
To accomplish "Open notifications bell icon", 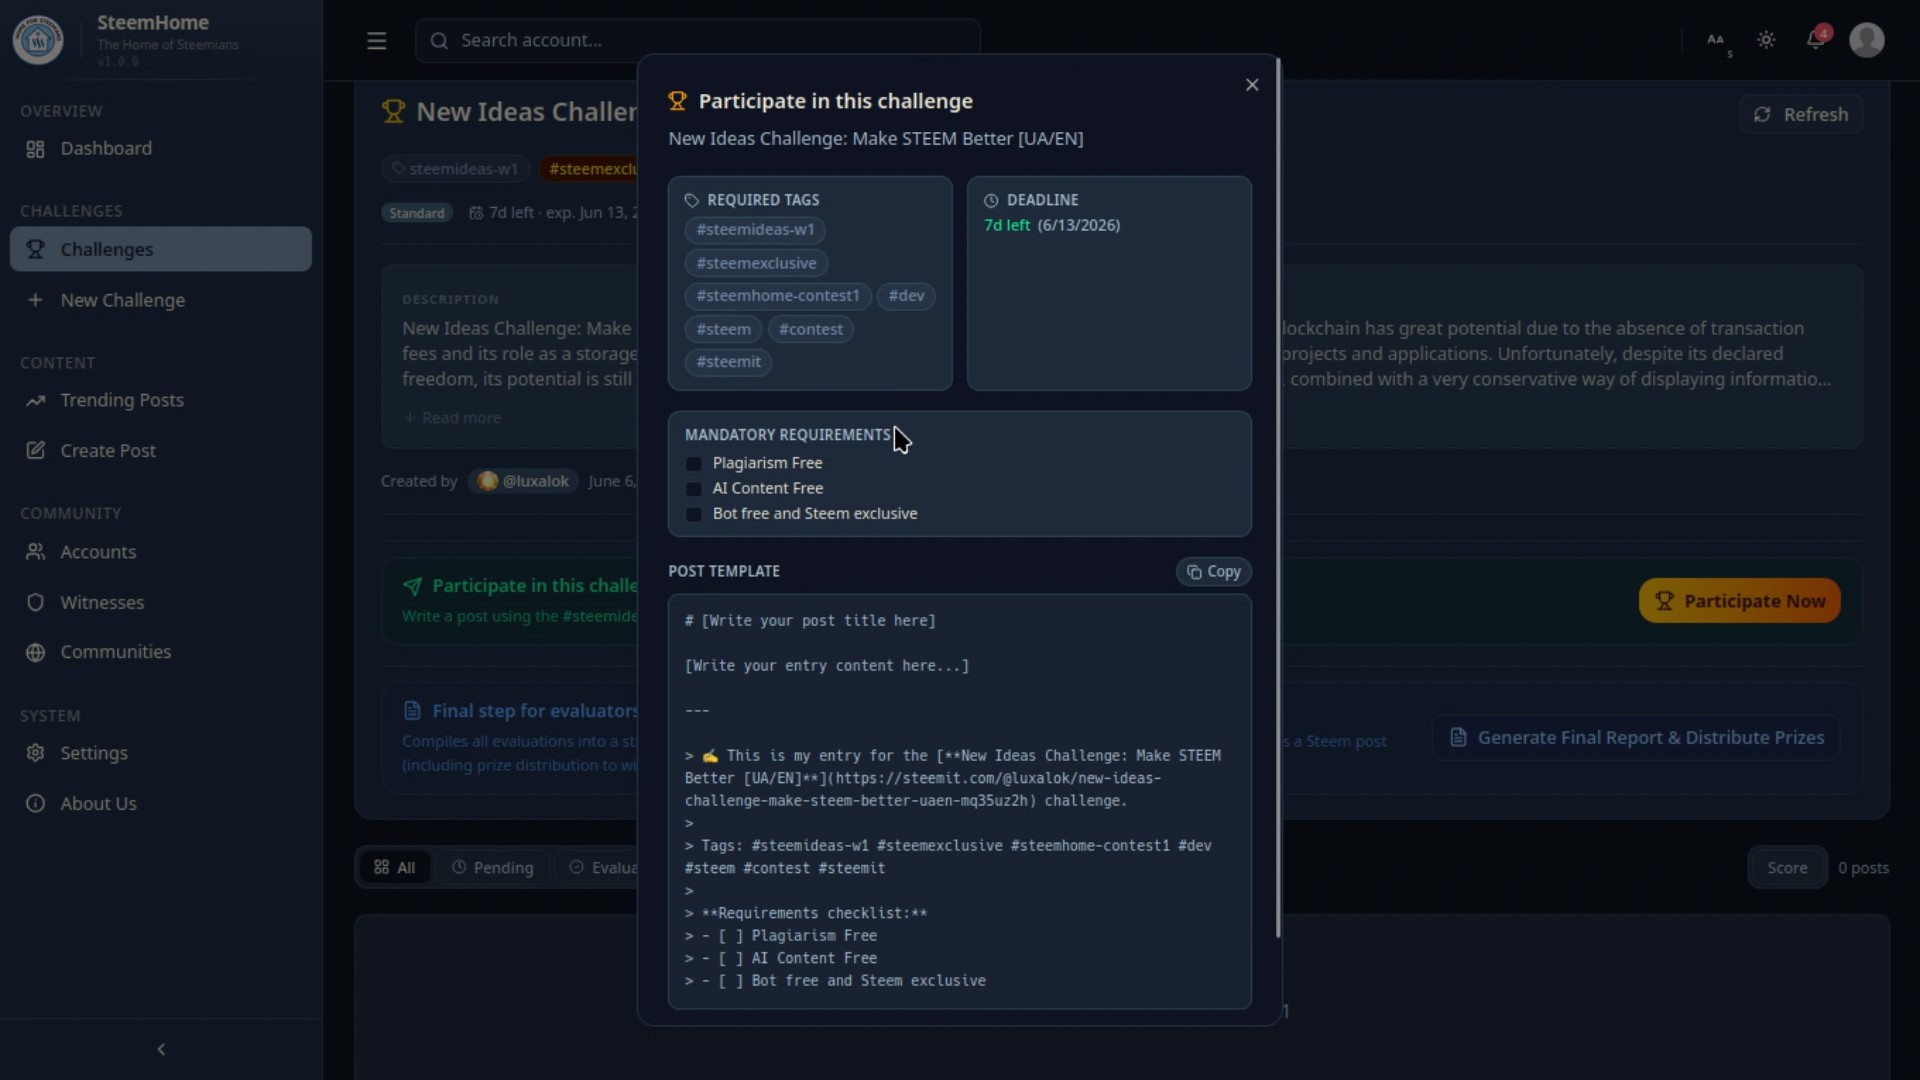I will tap(1816, 40).
